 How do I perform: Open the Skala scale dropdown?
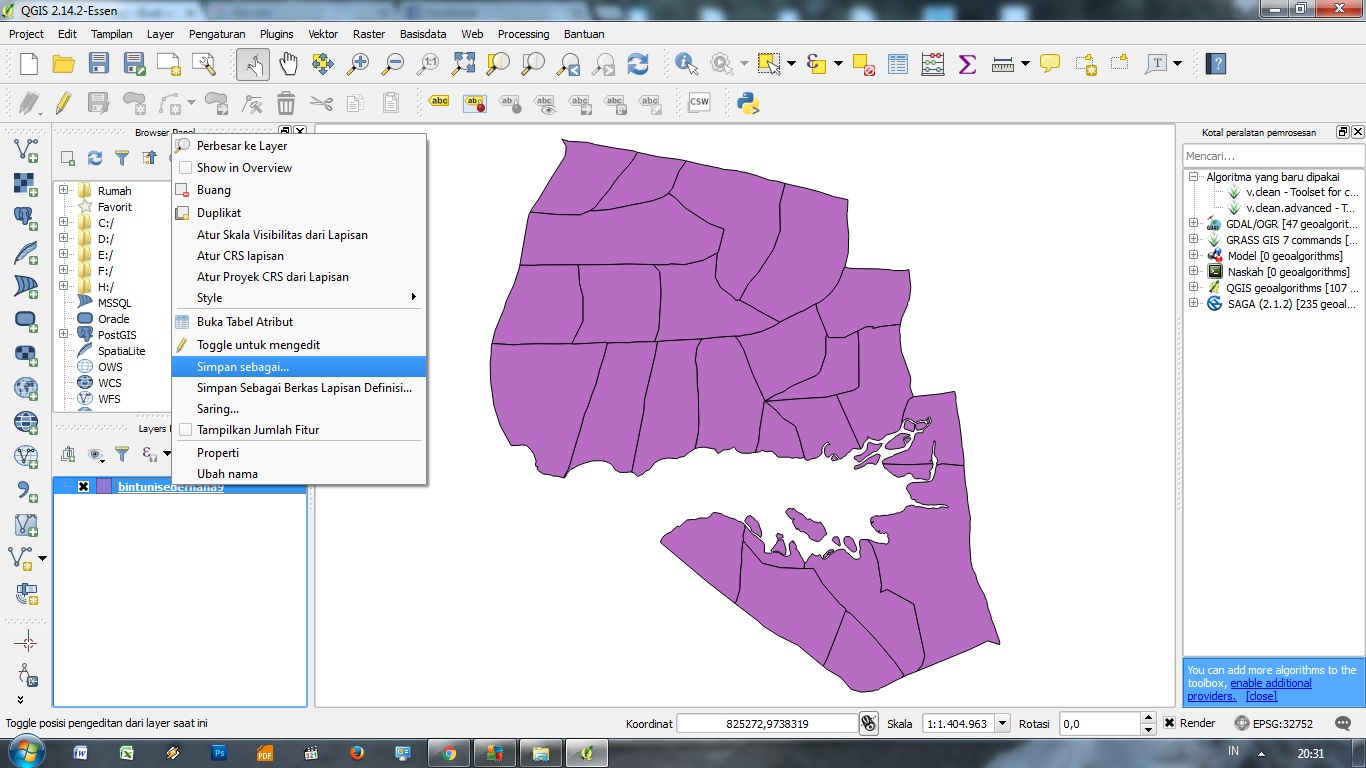click(x=1001, y=723)
